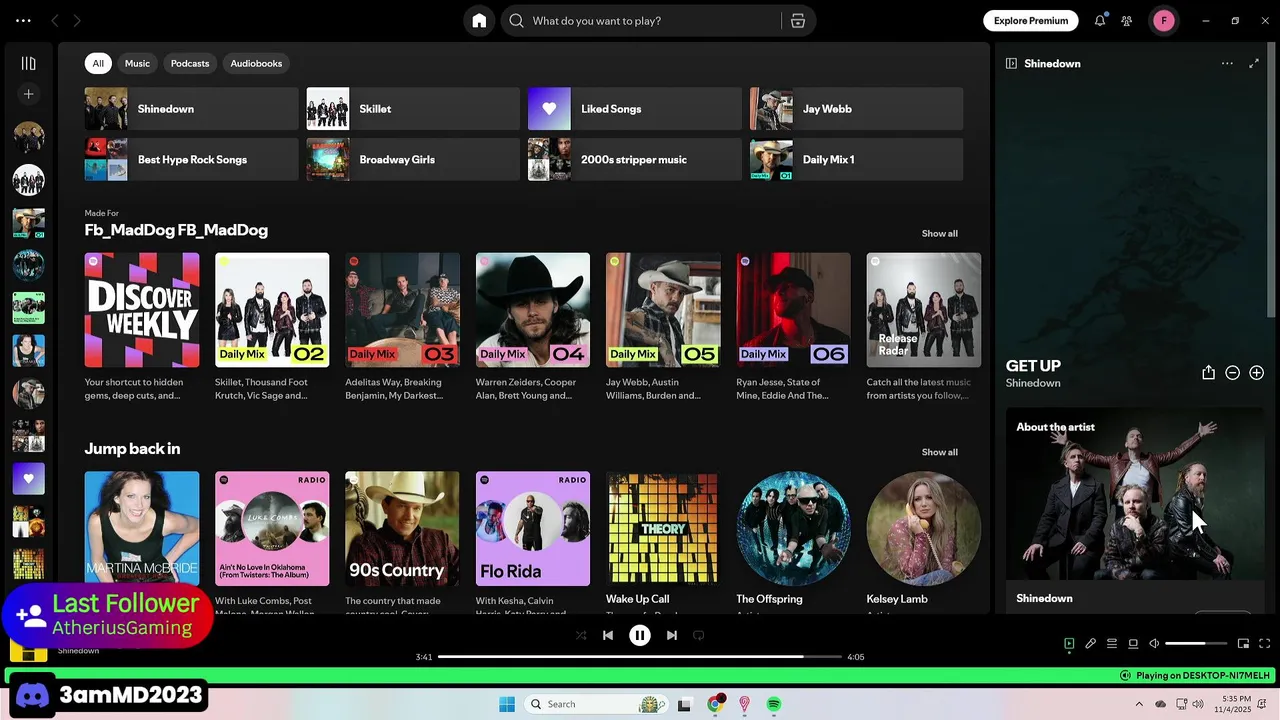Open the Jay Webb shortcut tile
This screenshot has height=720, width=1280.
coord(857,109)
